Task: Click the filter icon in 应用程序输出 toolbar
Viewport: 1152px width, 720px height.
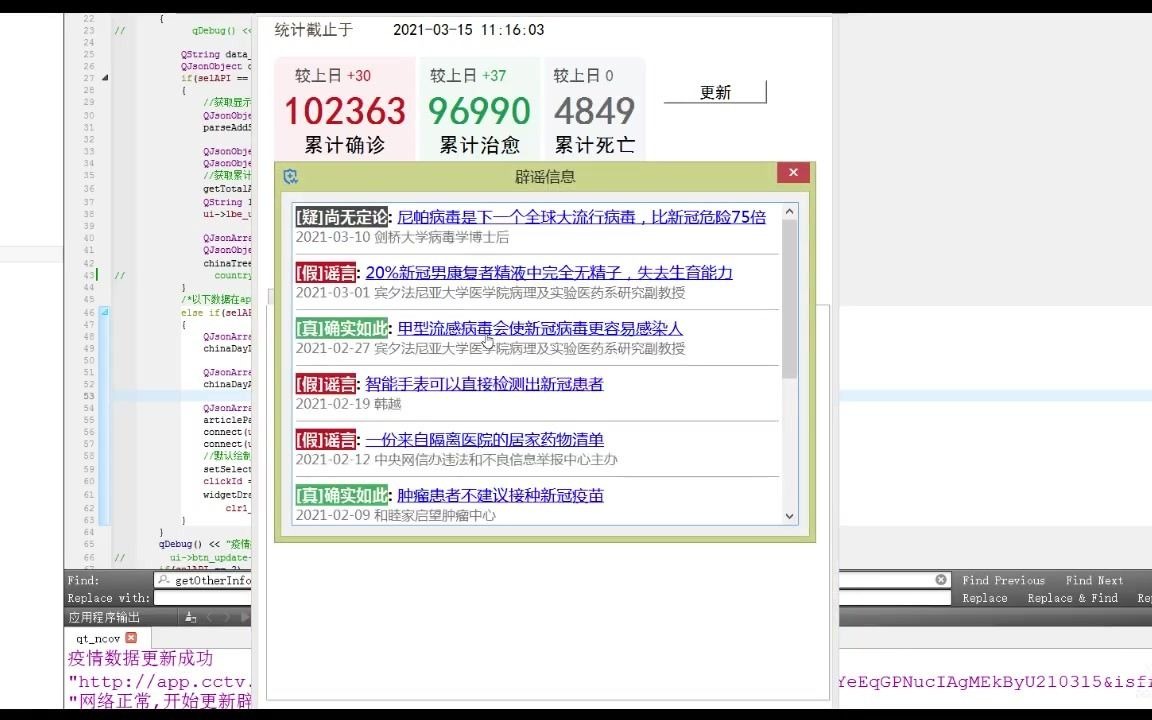Action: [x=190, y=617]
